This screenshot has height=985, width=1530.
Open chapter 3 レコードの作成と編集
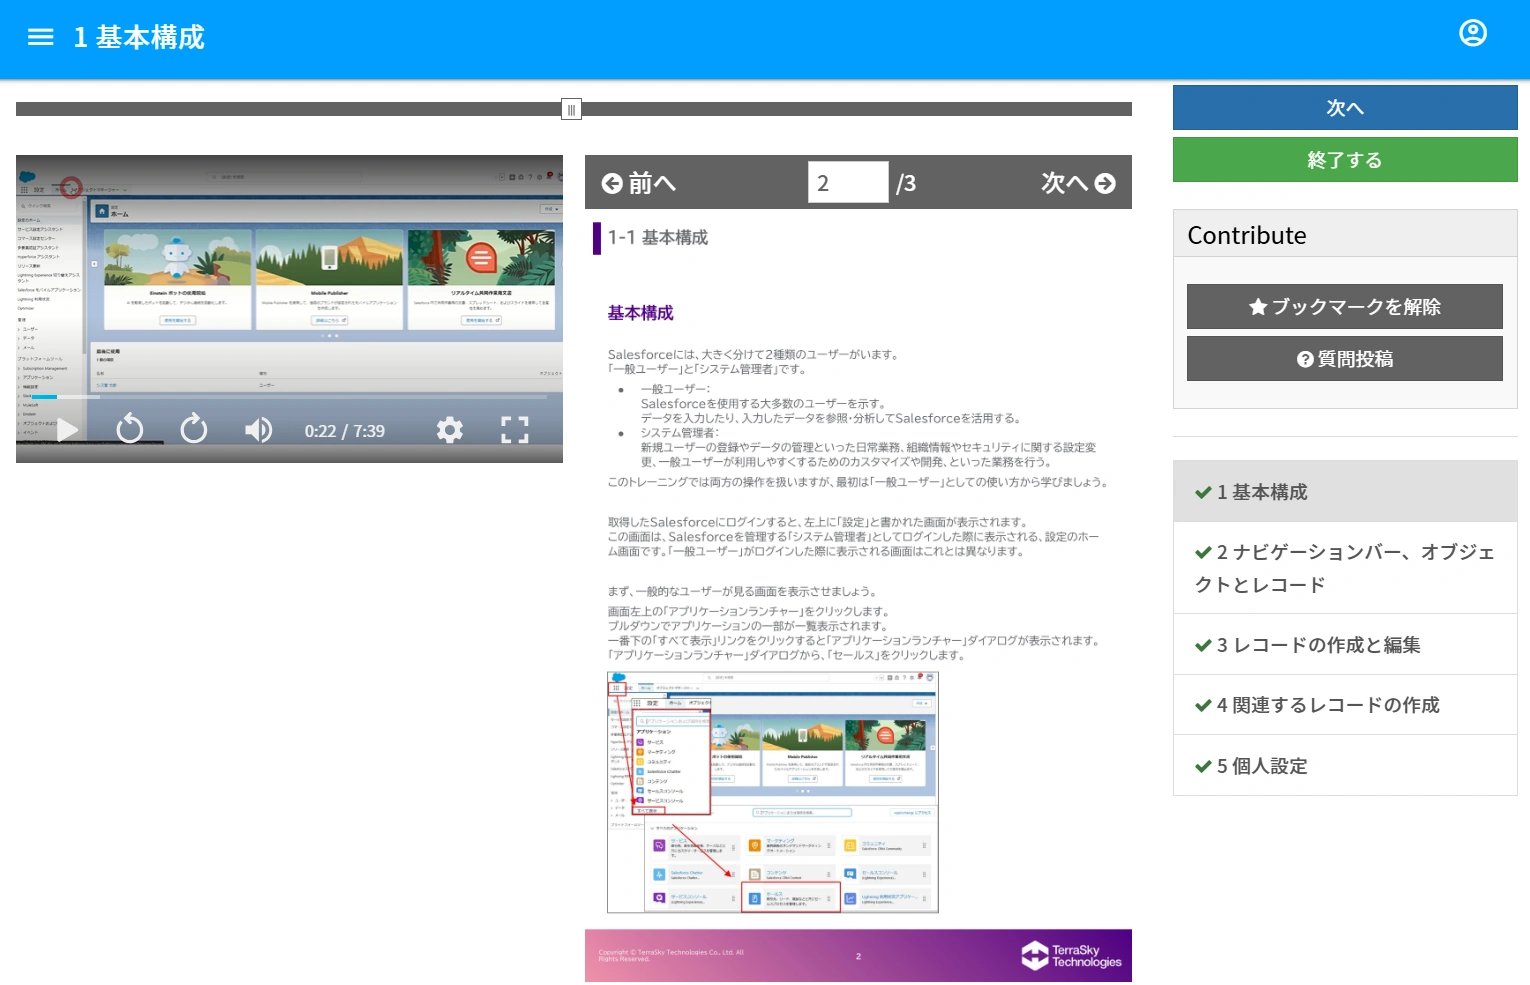1345,645
